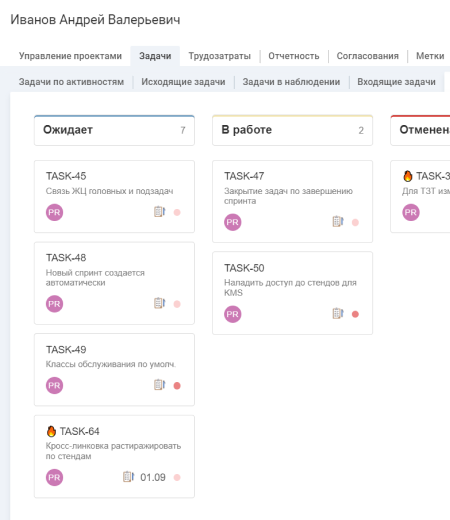
Task: Click the clipboard icon on TASK-50 card
Action: (x=338, y=313)
